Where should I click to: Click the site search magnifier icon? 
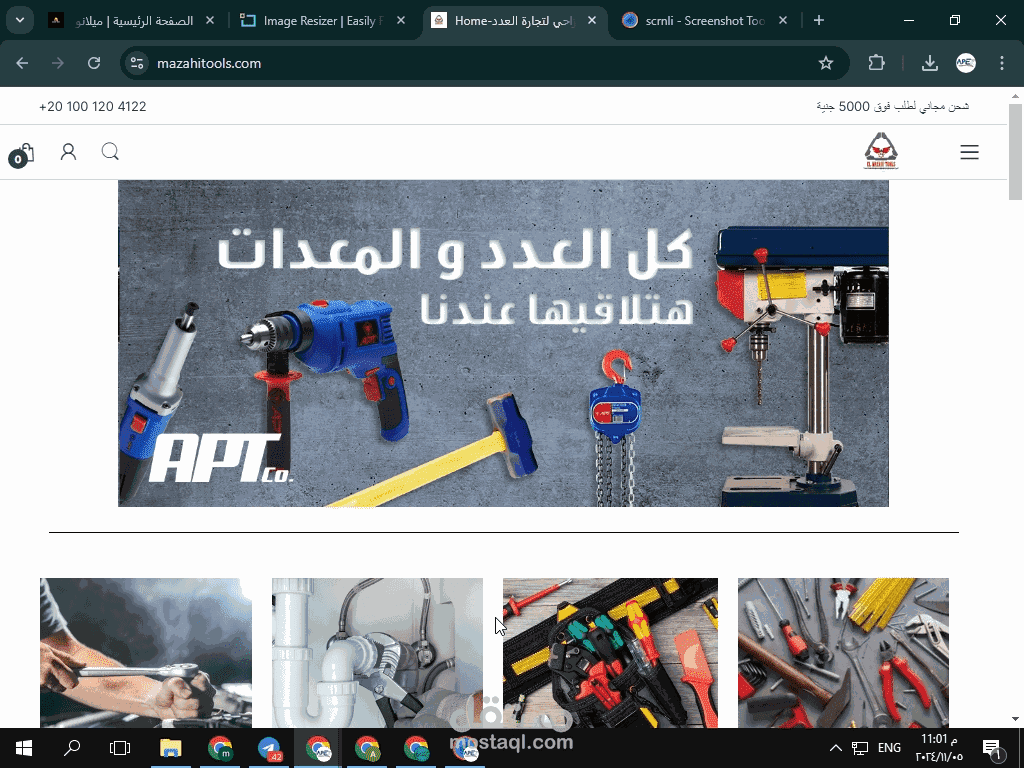click(x=110, y=152)
